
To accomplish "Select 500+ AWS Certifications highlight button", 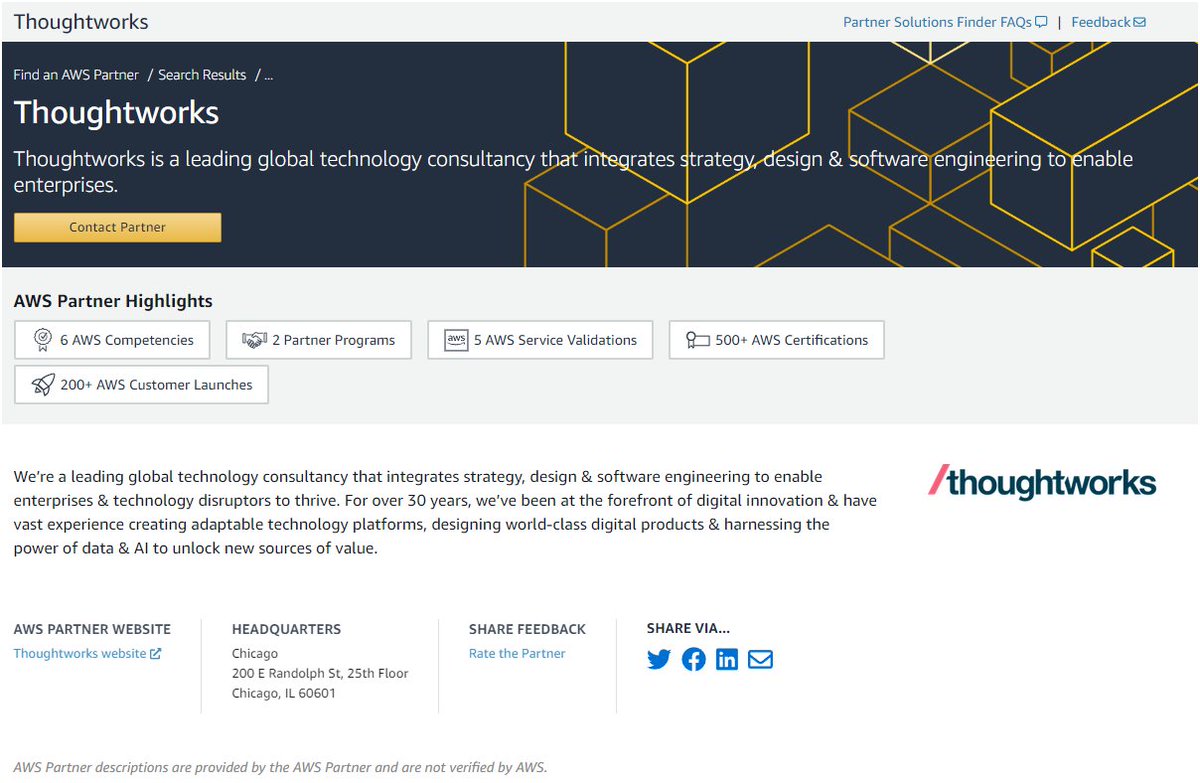I will [777, 340].
